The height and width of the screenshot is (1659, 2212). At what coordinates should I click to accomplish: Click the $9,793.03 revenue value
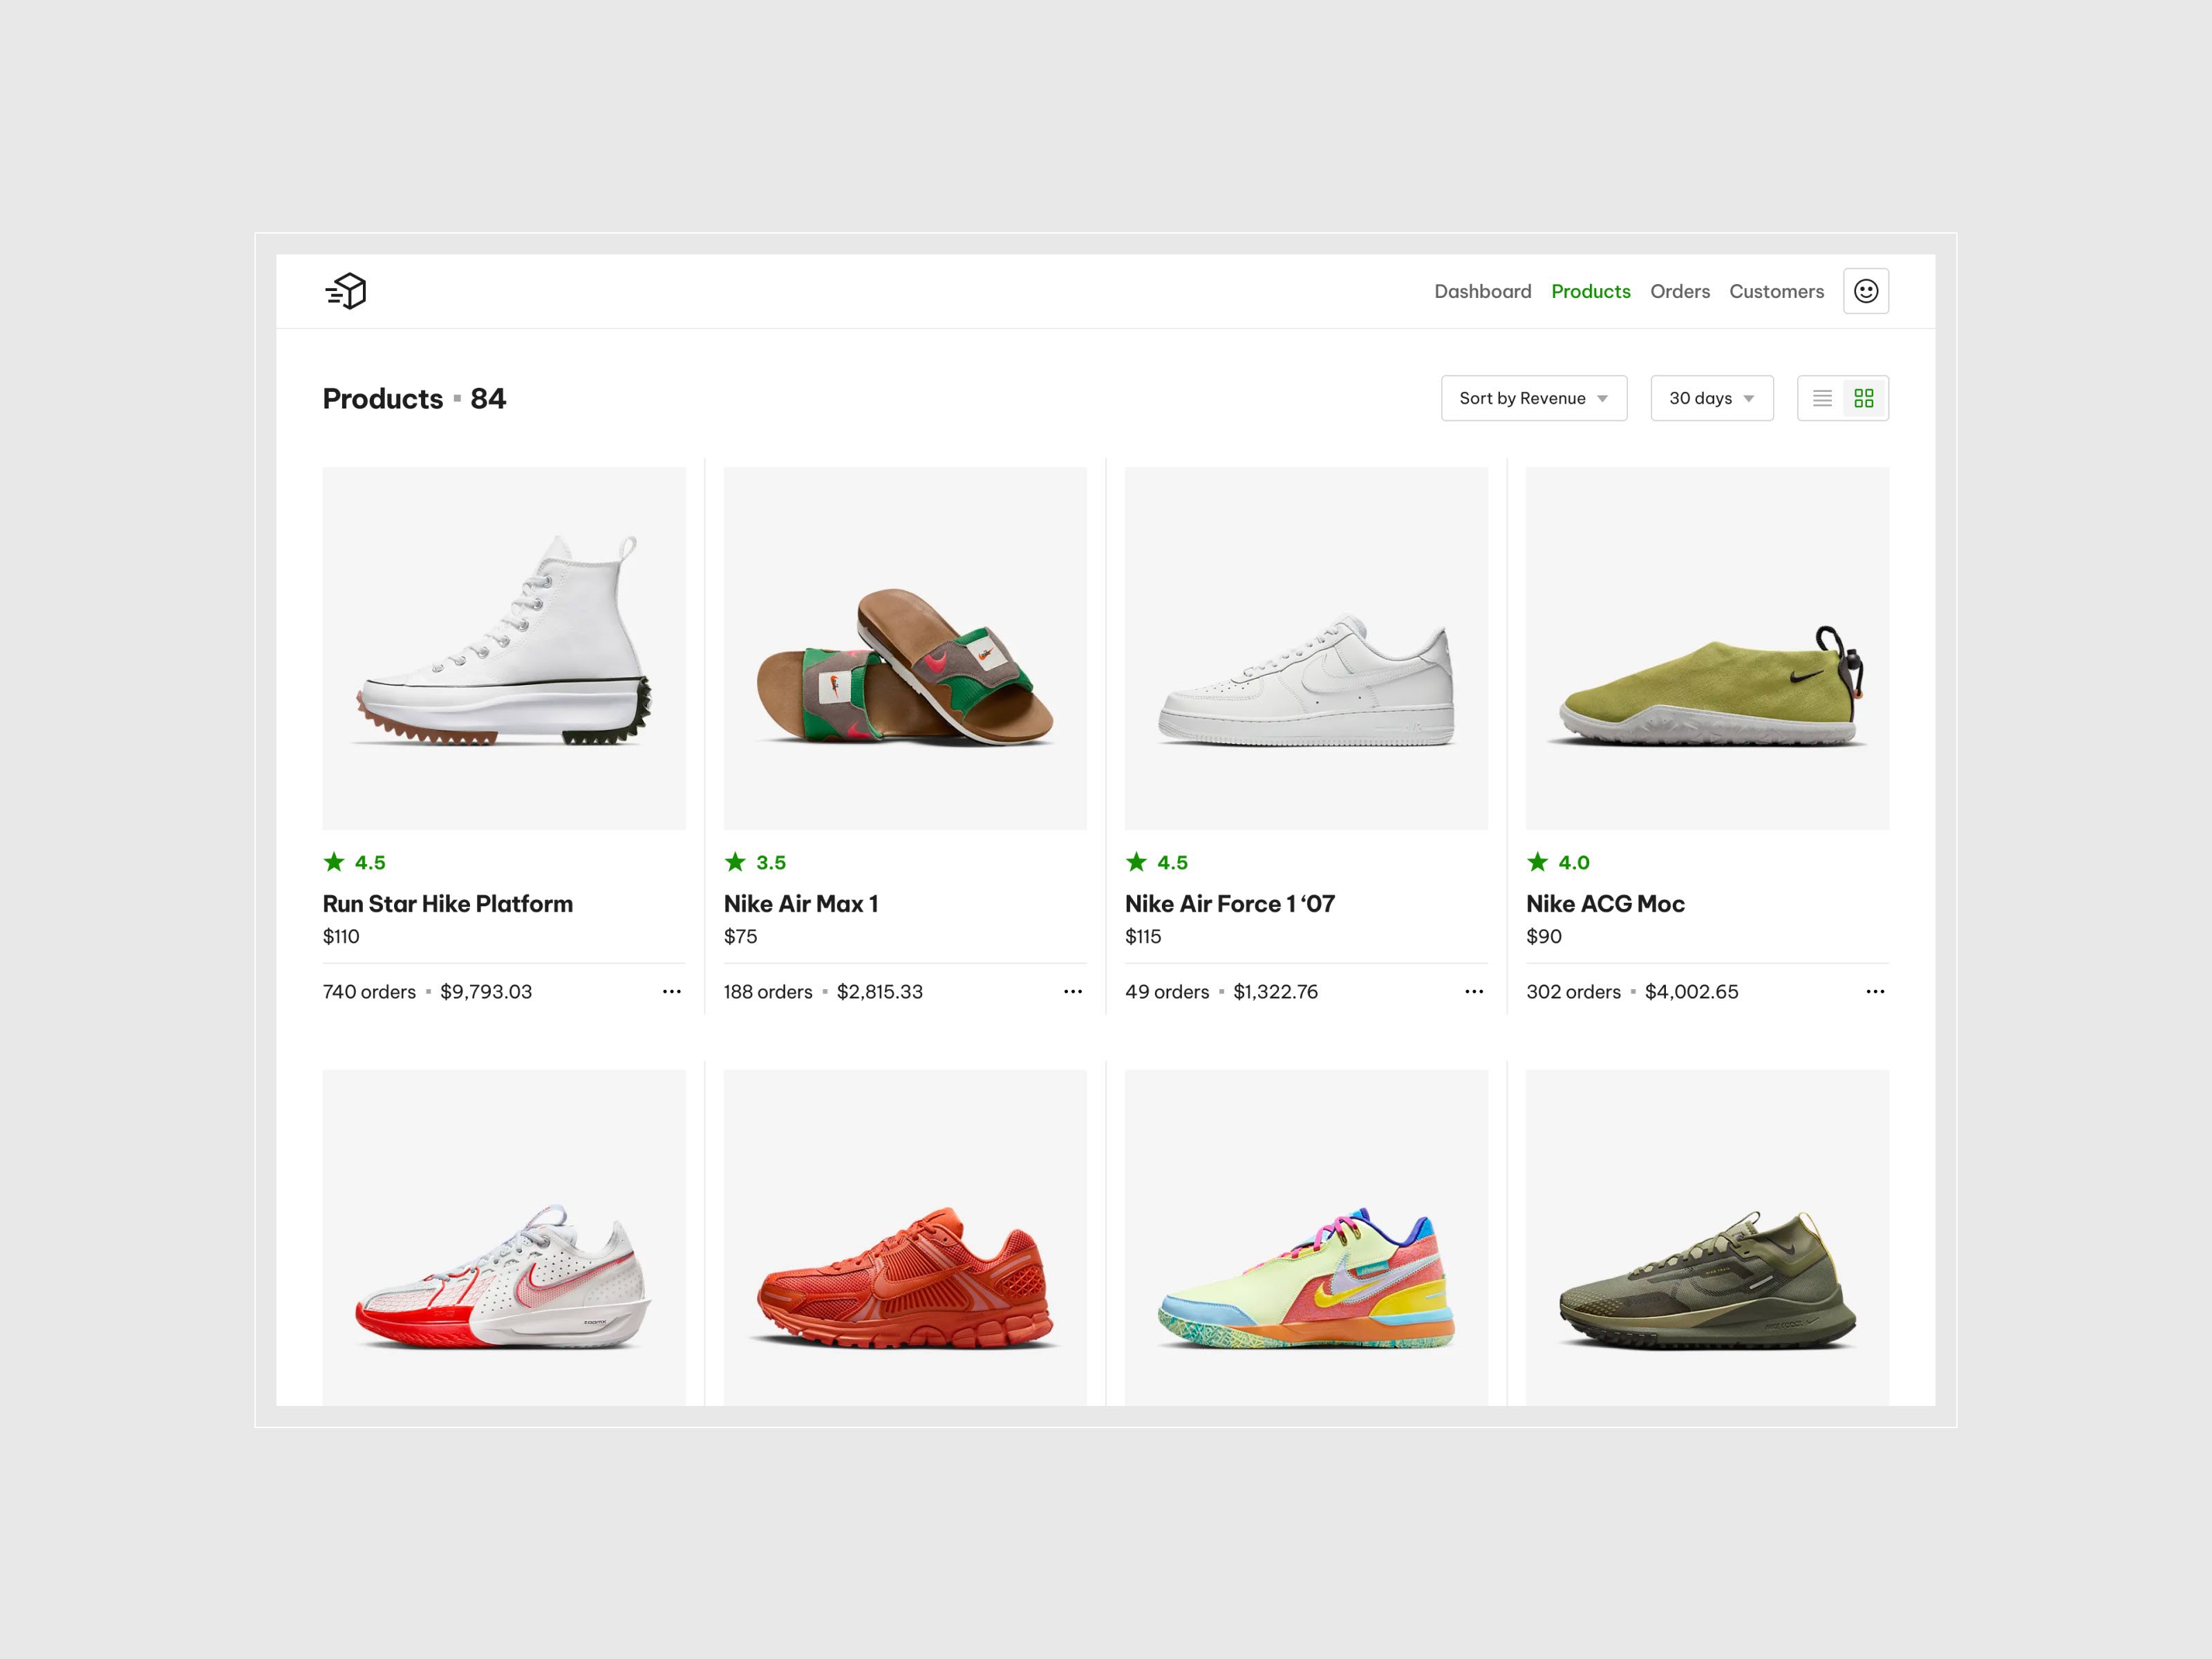coord(486,991)
